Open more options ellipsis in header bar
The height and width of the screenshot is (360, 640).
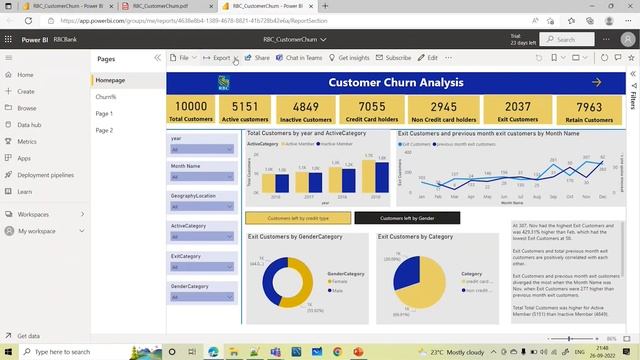coord(606,40)
